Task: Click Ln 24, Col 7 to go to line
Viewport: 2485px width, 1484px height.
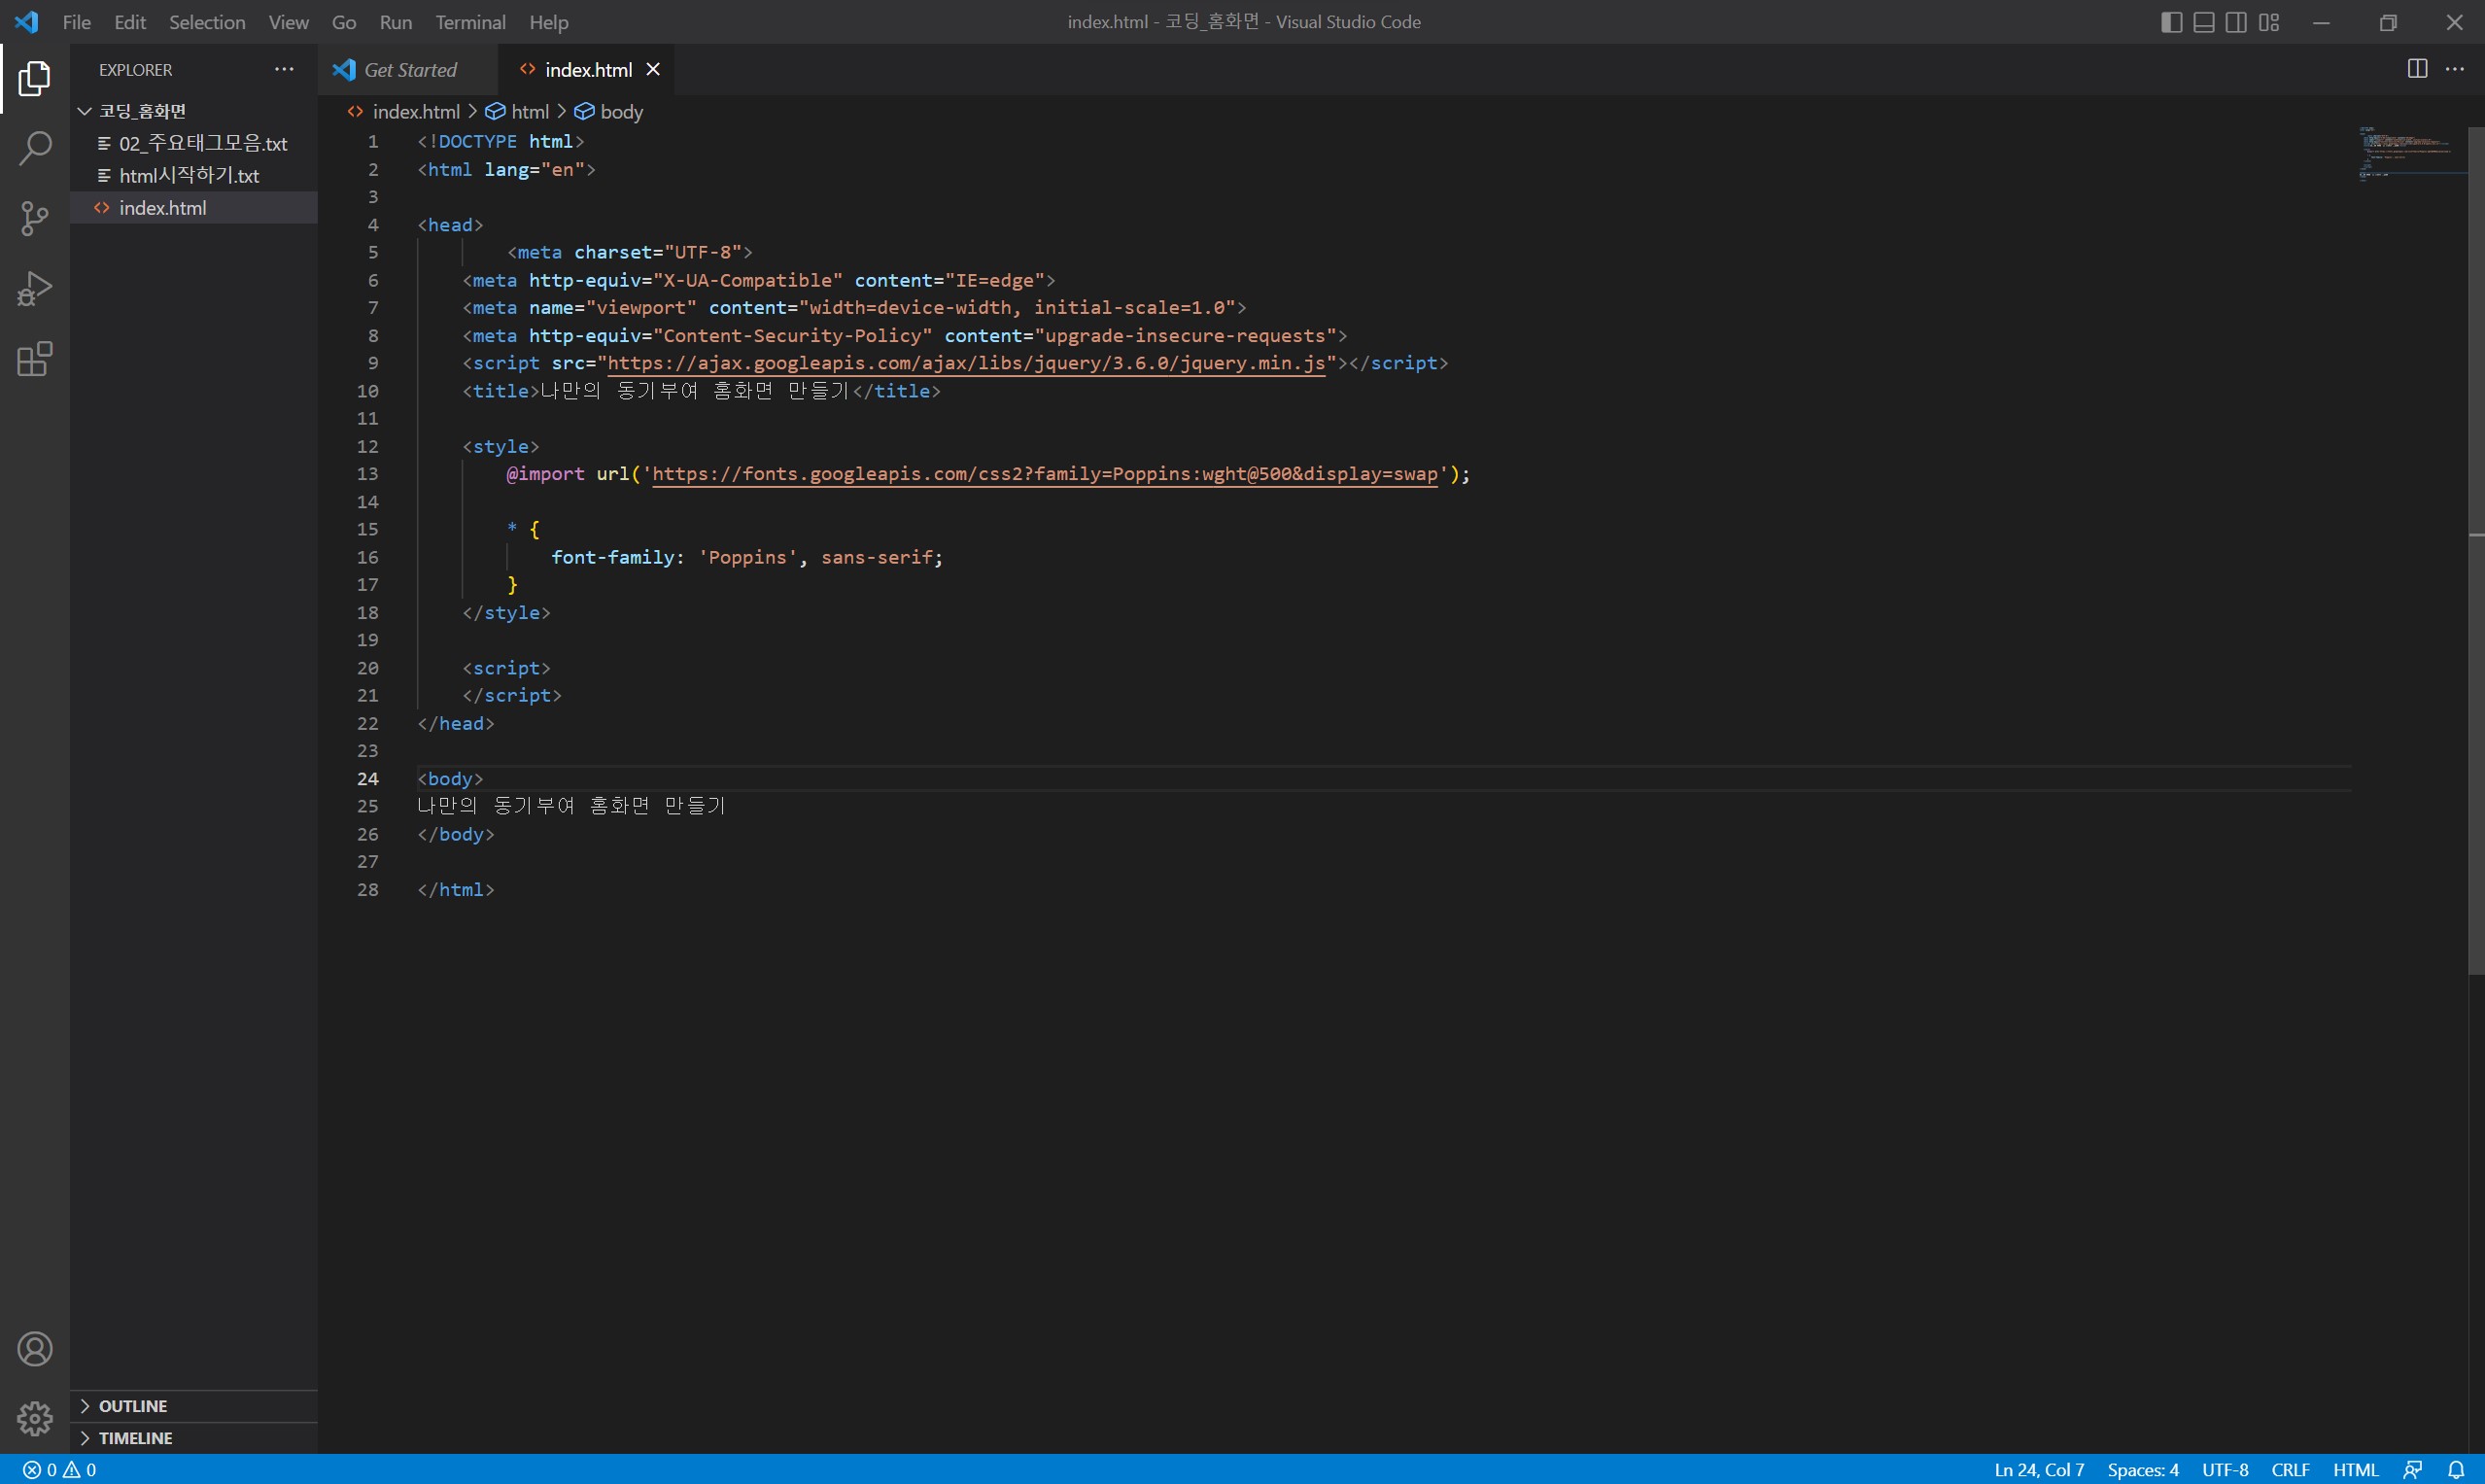Action: click(2039, 1470)
